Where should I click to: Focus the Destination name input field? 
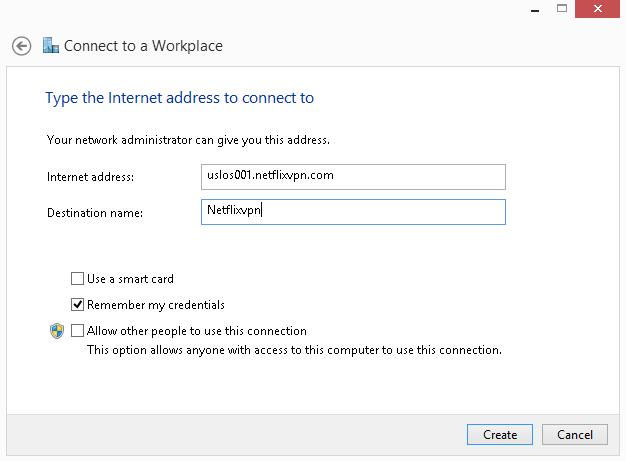coord(353,212)
